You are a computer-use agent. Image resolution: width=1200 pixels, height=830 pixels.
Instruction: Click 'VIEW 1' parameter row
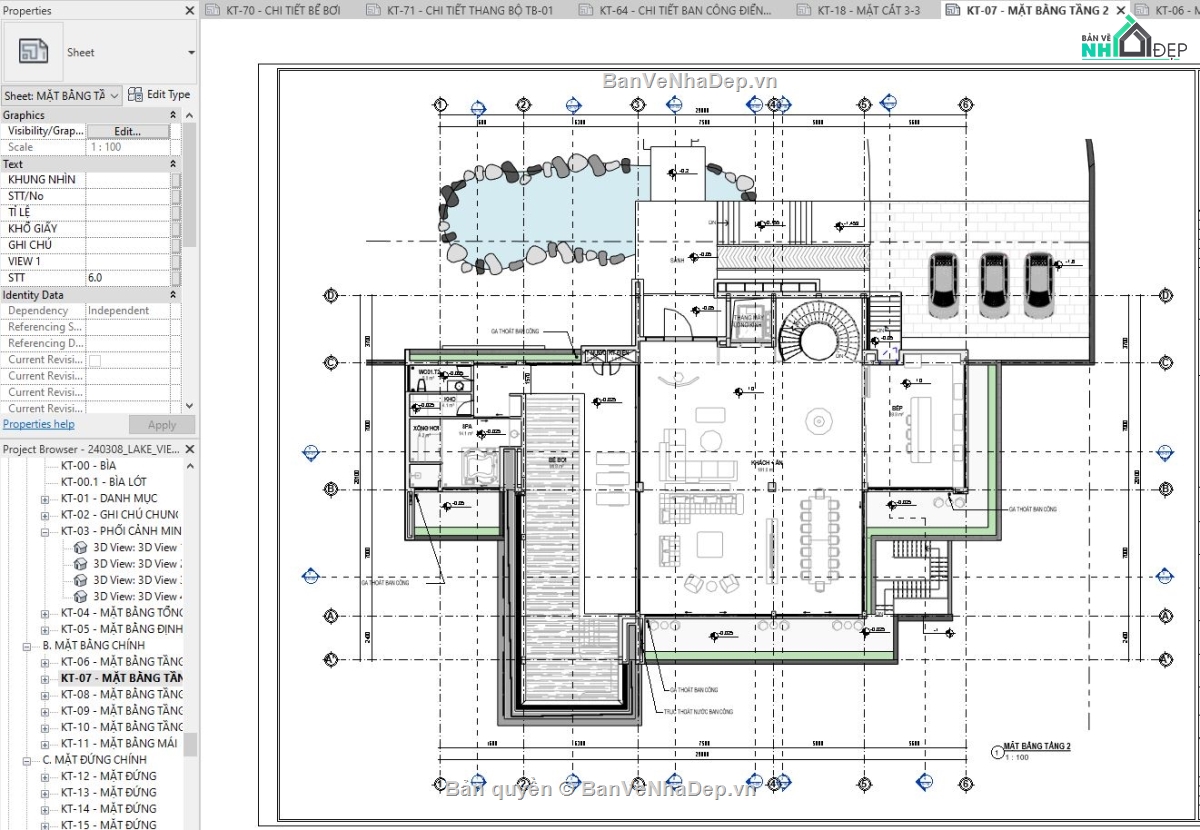coord(92,261)
